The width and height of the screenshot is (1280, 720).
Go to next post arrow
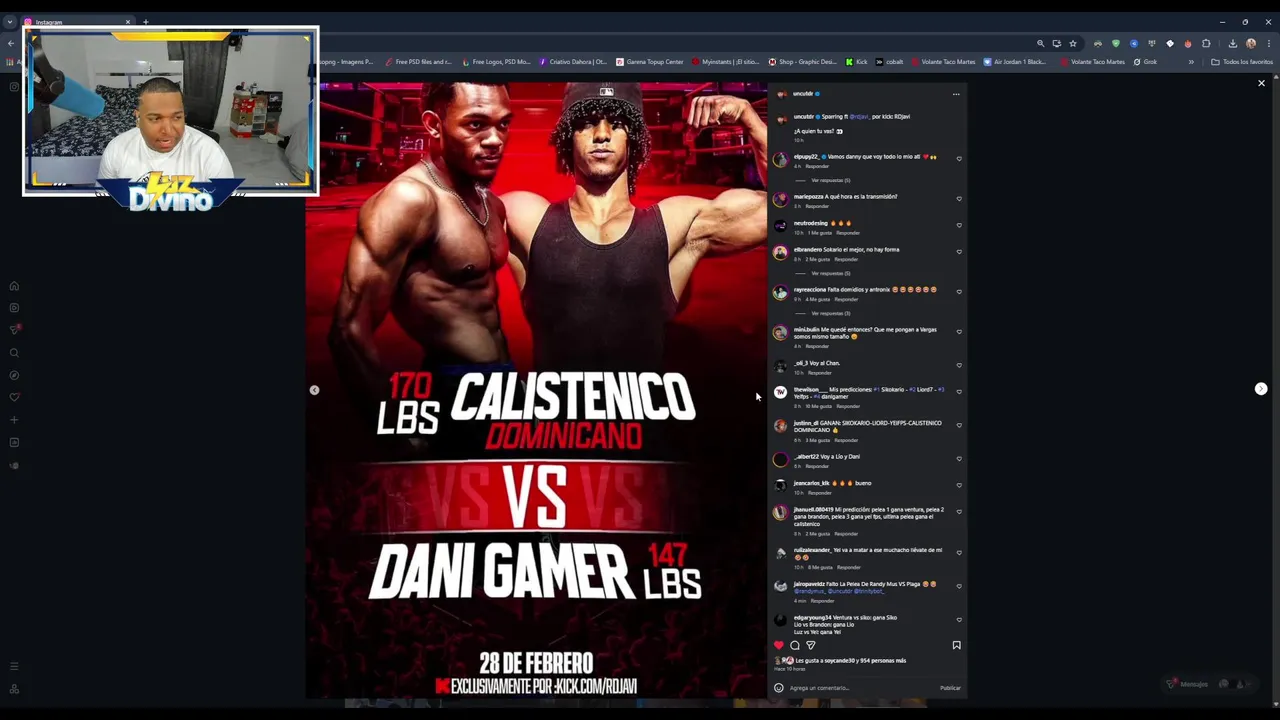tap(1261, 389)
